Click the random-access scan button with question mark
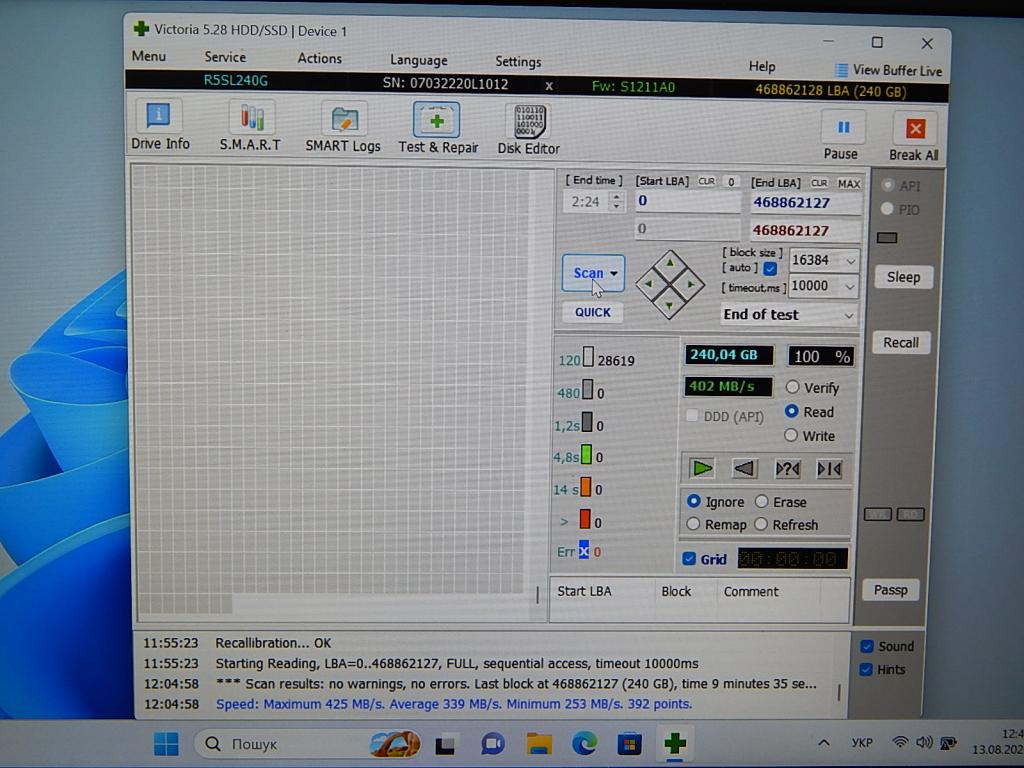Viewport: 1024px width, 768px height. point(787,469)
